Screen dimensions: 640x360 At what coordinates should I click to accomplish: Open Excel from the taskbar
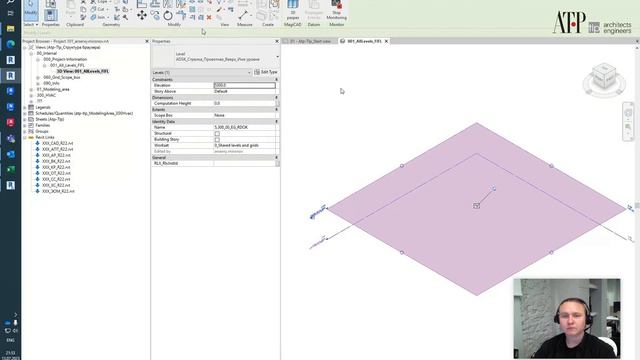pyautogui.click(x=11, y=169)
